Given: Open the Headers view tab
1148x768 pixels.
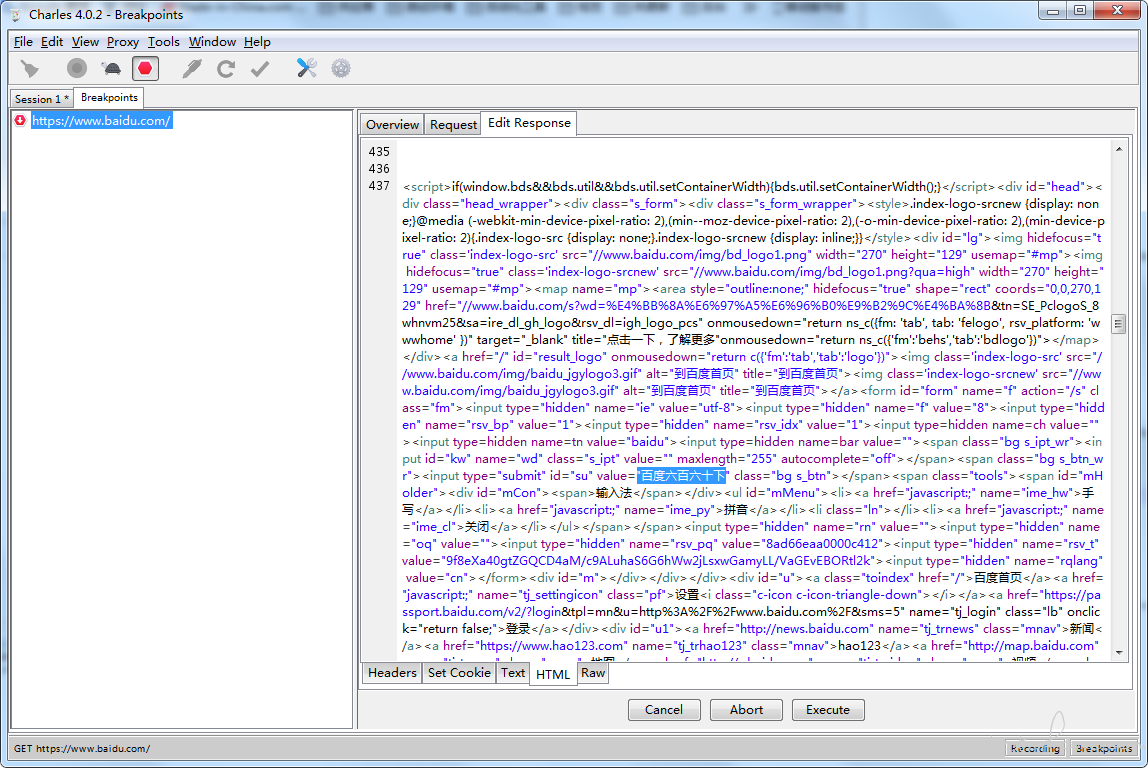Looking at the screenshot, I should [392, 673].
